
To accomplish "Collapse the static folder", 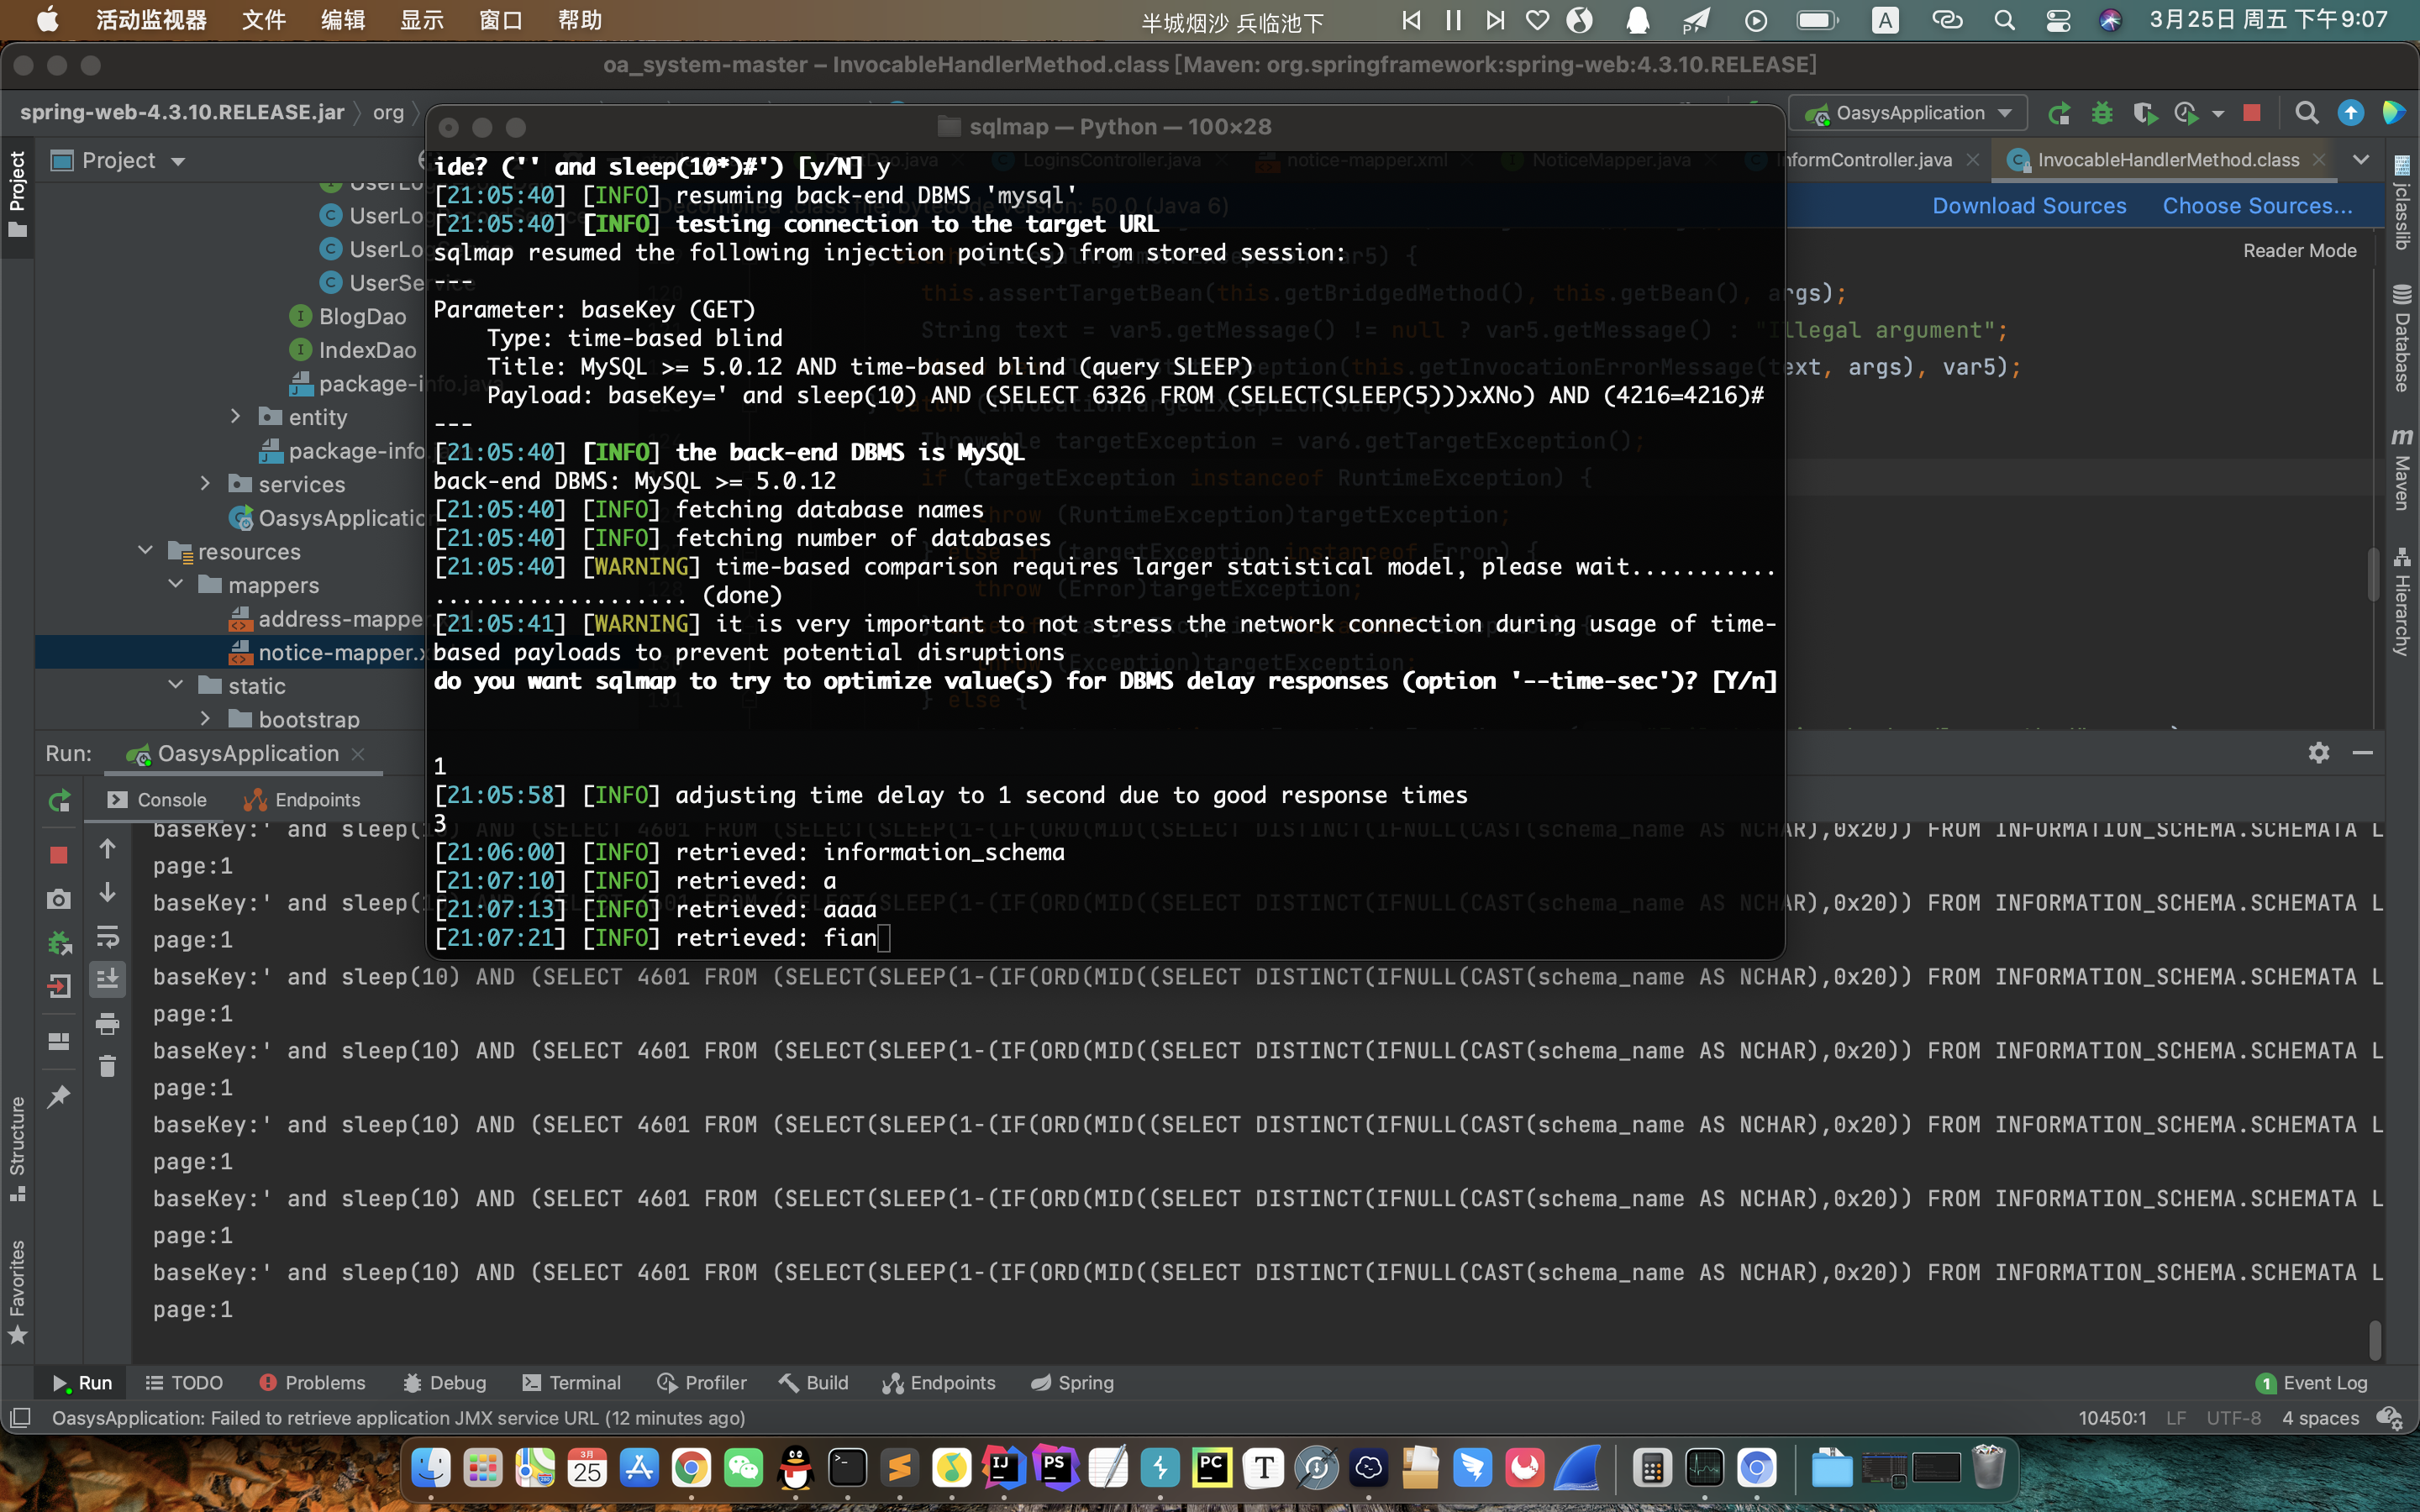I will (176, 685).
